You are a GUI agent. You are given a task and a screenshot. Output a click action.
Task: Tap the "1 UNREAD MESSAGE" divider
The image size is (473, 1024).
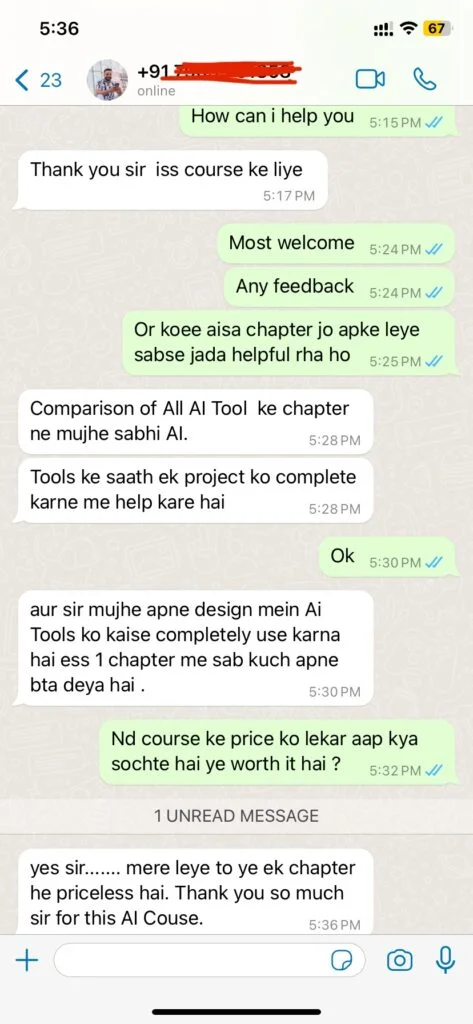point(236,816)
